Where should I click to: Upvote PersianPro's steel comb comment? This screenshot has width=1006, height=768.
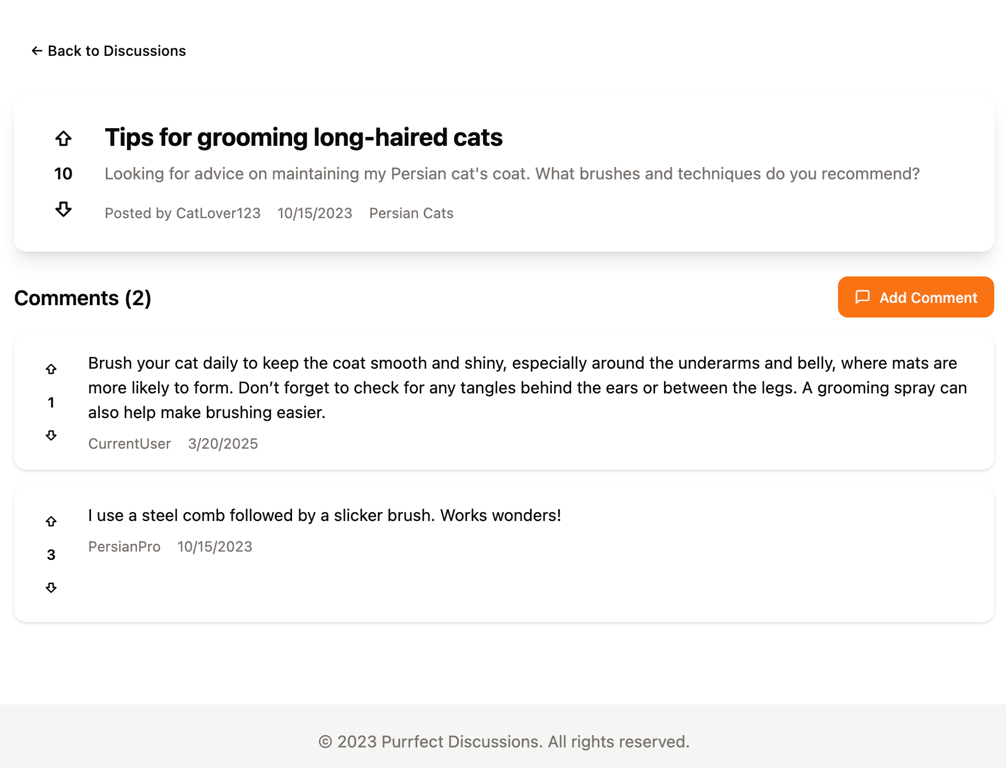pyautogui.click(x=51, y=521)
